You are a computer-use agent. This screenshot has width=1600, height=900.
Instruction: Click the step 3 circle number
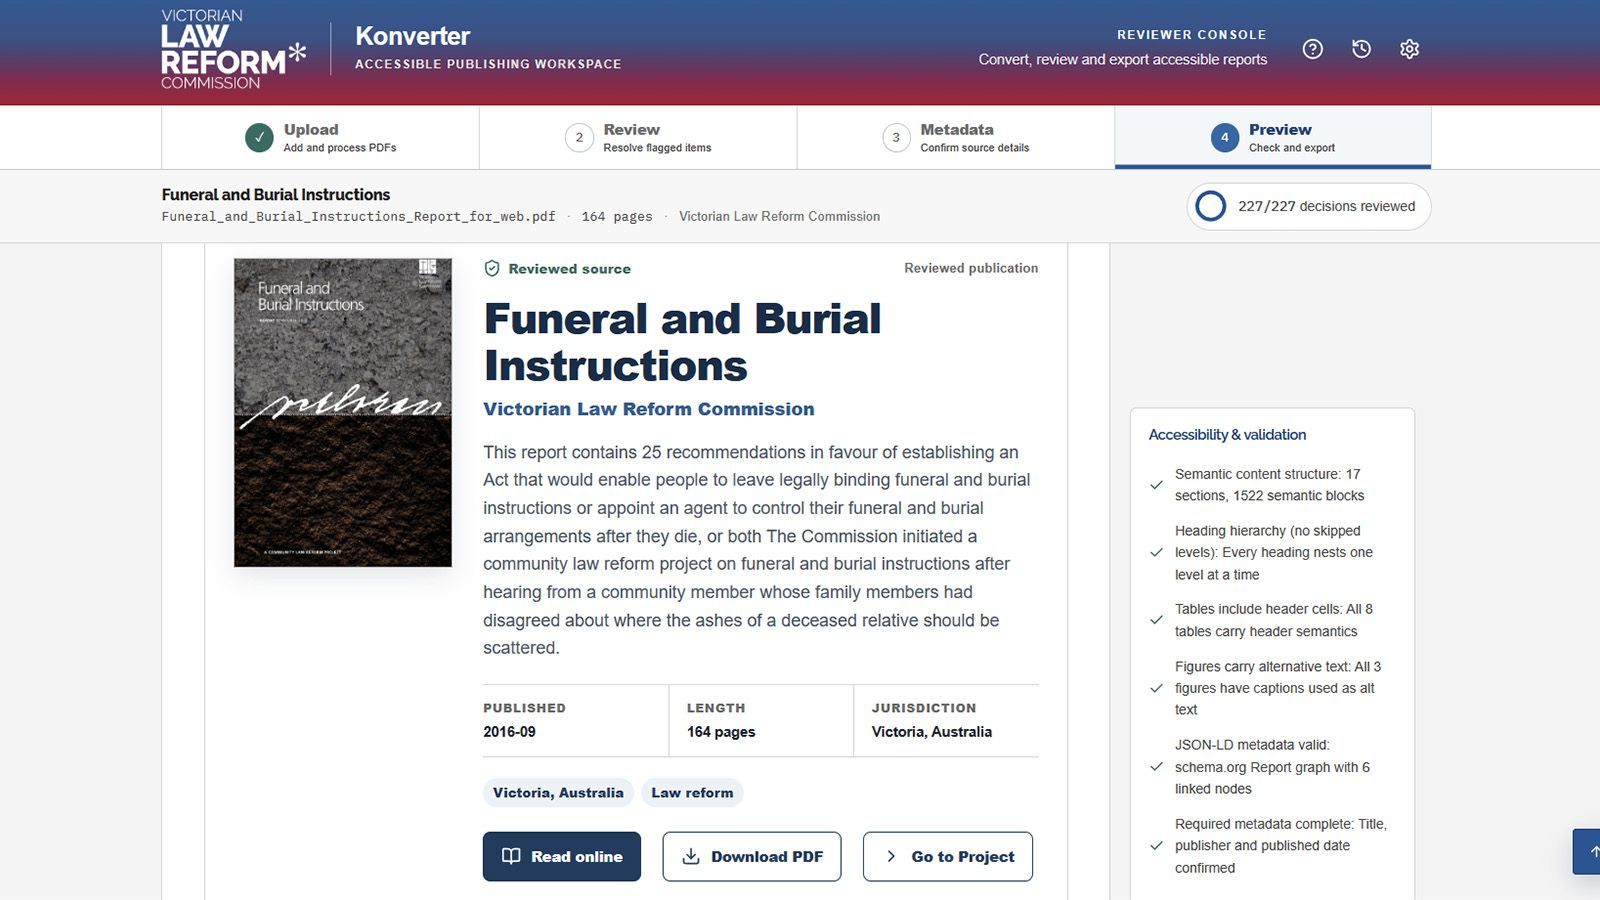pyautogui.click(x=896, y=138)
